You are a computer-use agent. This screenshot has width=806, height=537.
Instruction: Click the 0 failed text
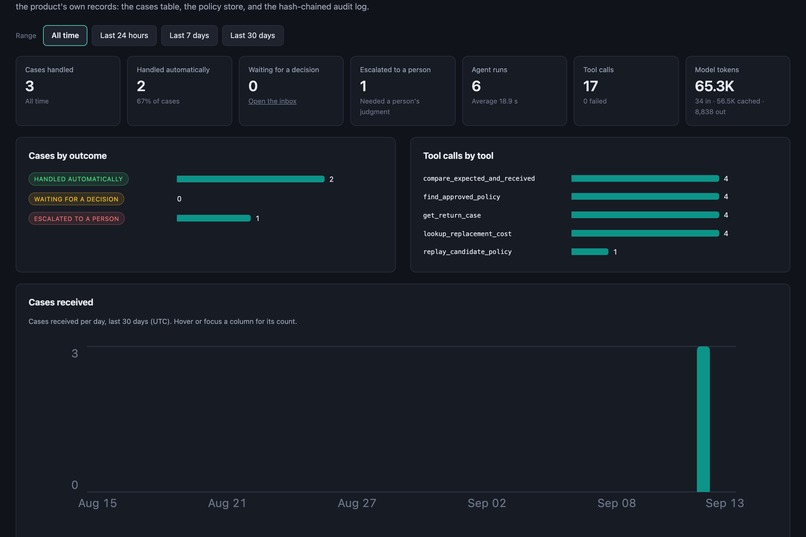595,101
